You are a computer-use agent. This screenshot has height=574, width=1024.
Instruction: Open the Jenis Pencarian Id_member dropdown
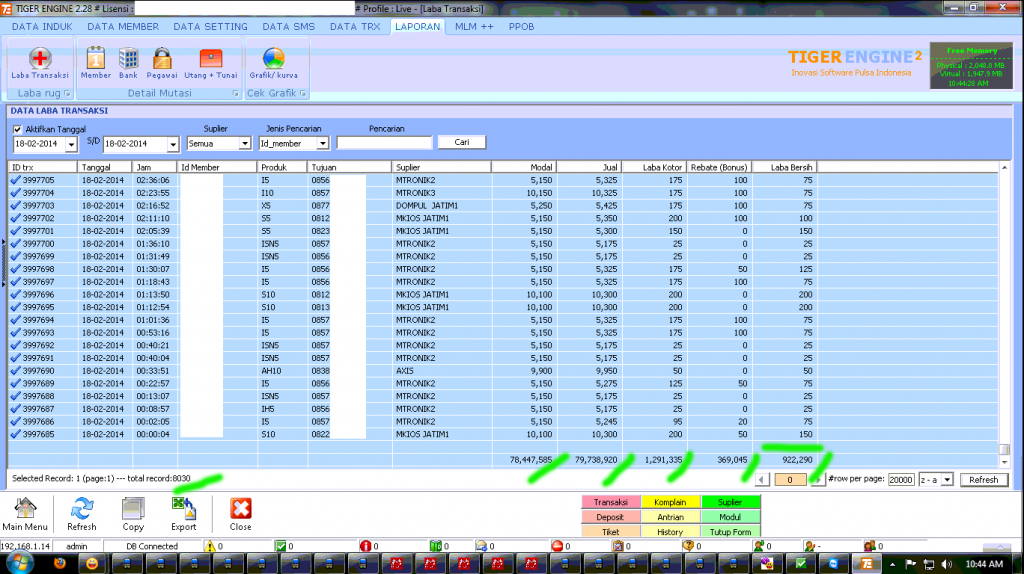click(324, 144)
